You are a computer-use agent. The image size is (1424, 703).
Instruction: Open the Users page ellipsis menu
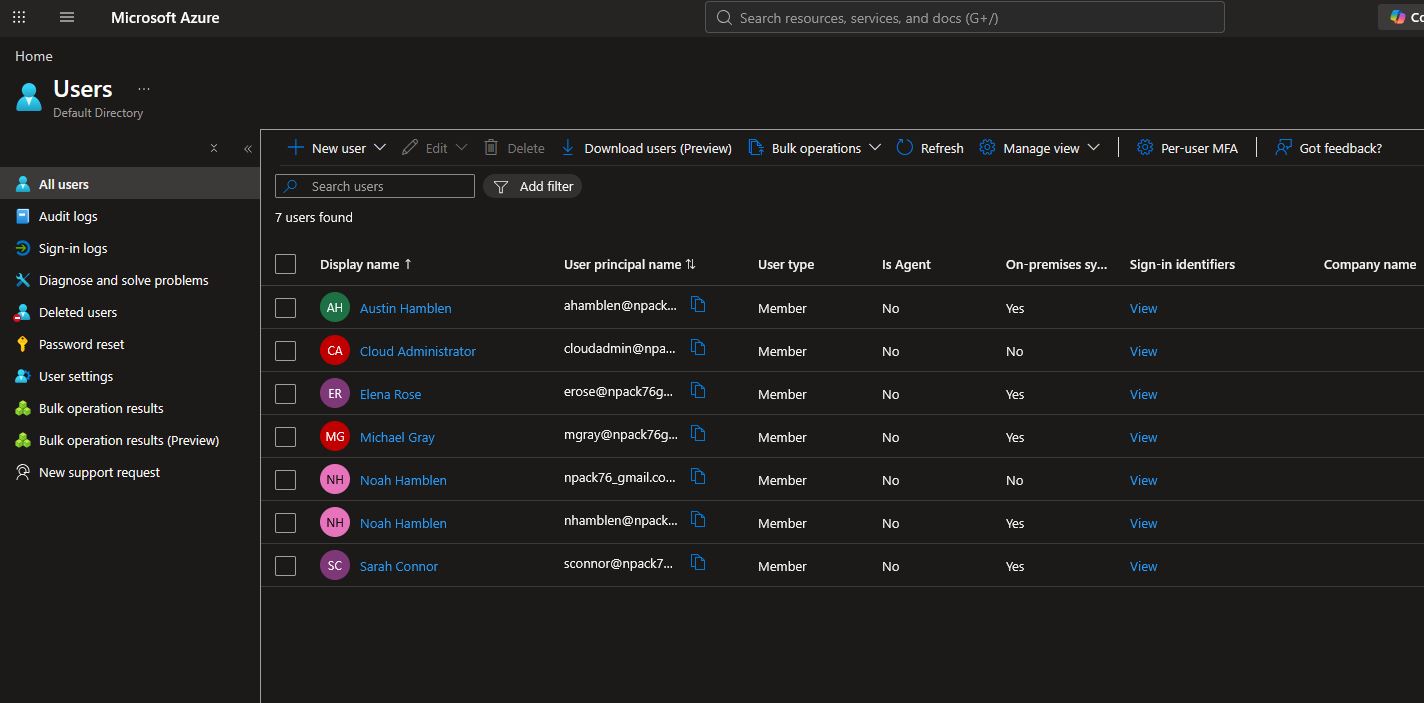(144, 89)
